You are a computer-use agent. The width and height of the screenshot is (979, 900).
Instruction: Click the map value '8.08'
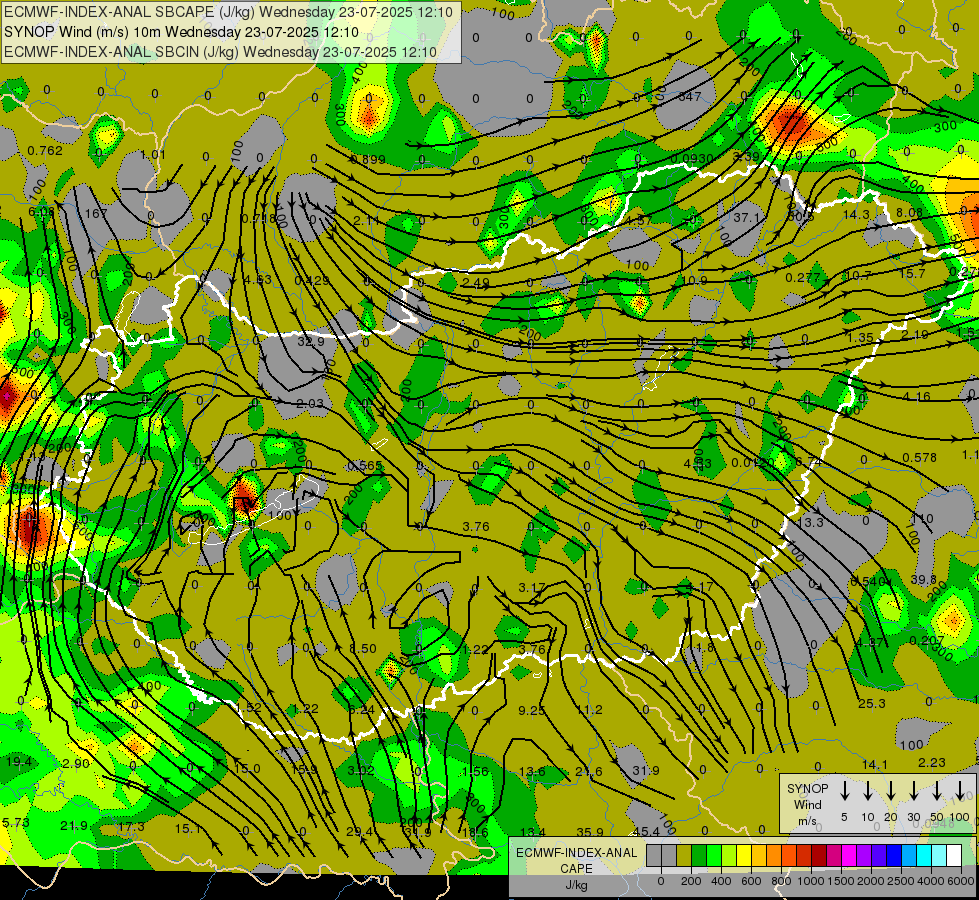coord(910,213)
